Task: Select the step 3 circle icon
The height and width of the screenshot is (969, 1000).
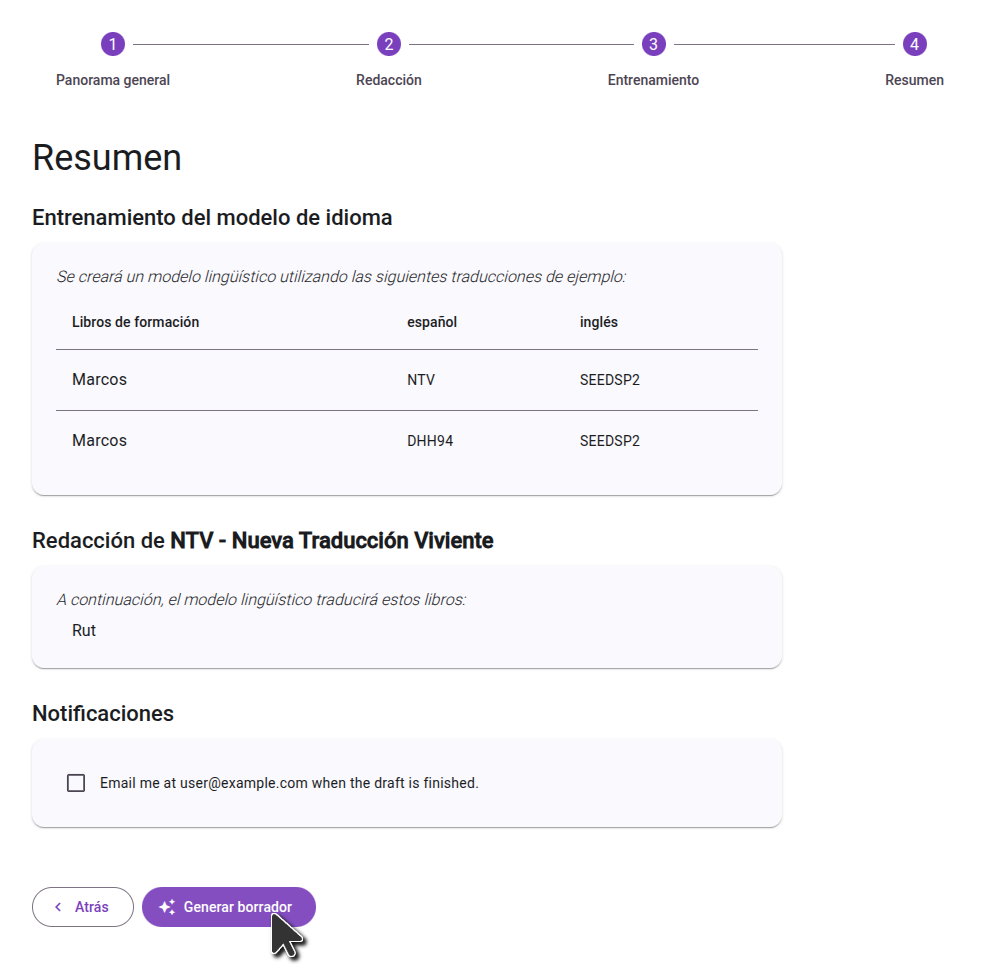Action: [x=653, y=44]
